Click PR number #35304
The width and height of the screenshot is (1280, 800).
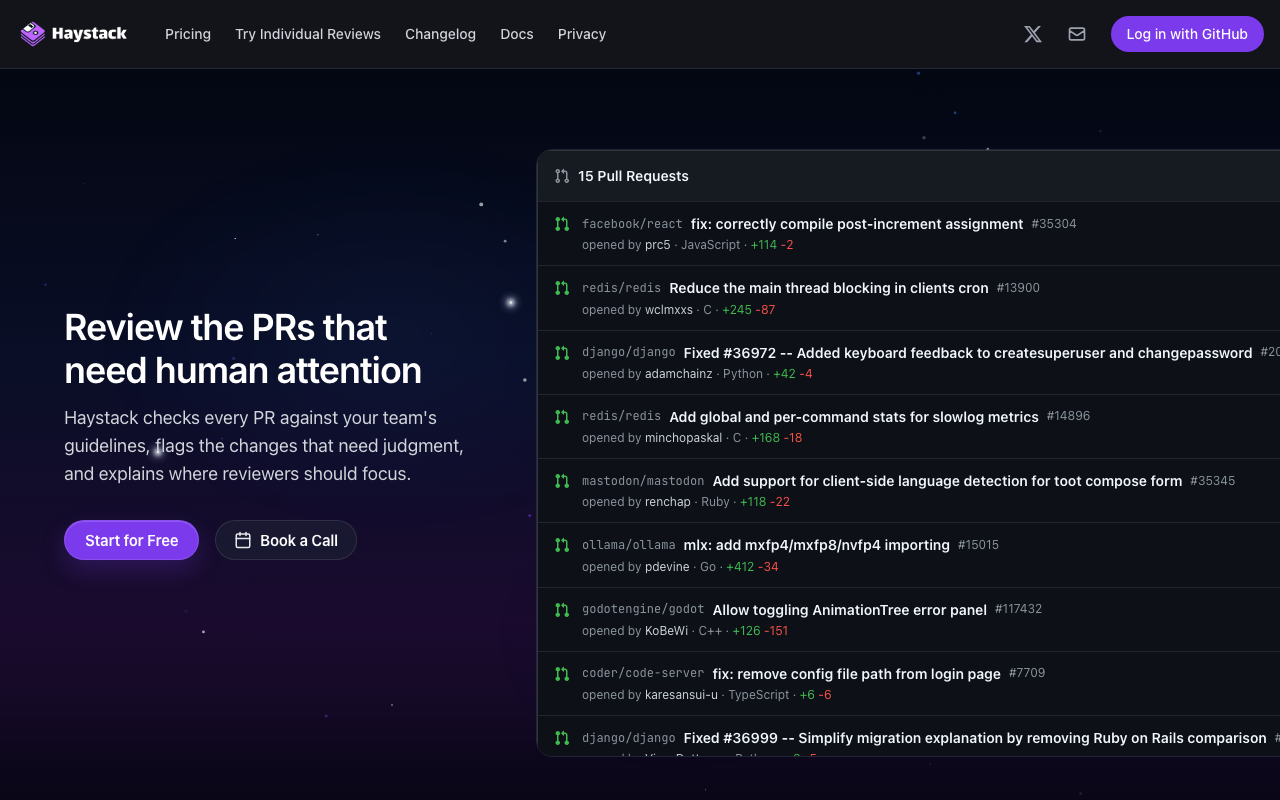[1054, 224]
